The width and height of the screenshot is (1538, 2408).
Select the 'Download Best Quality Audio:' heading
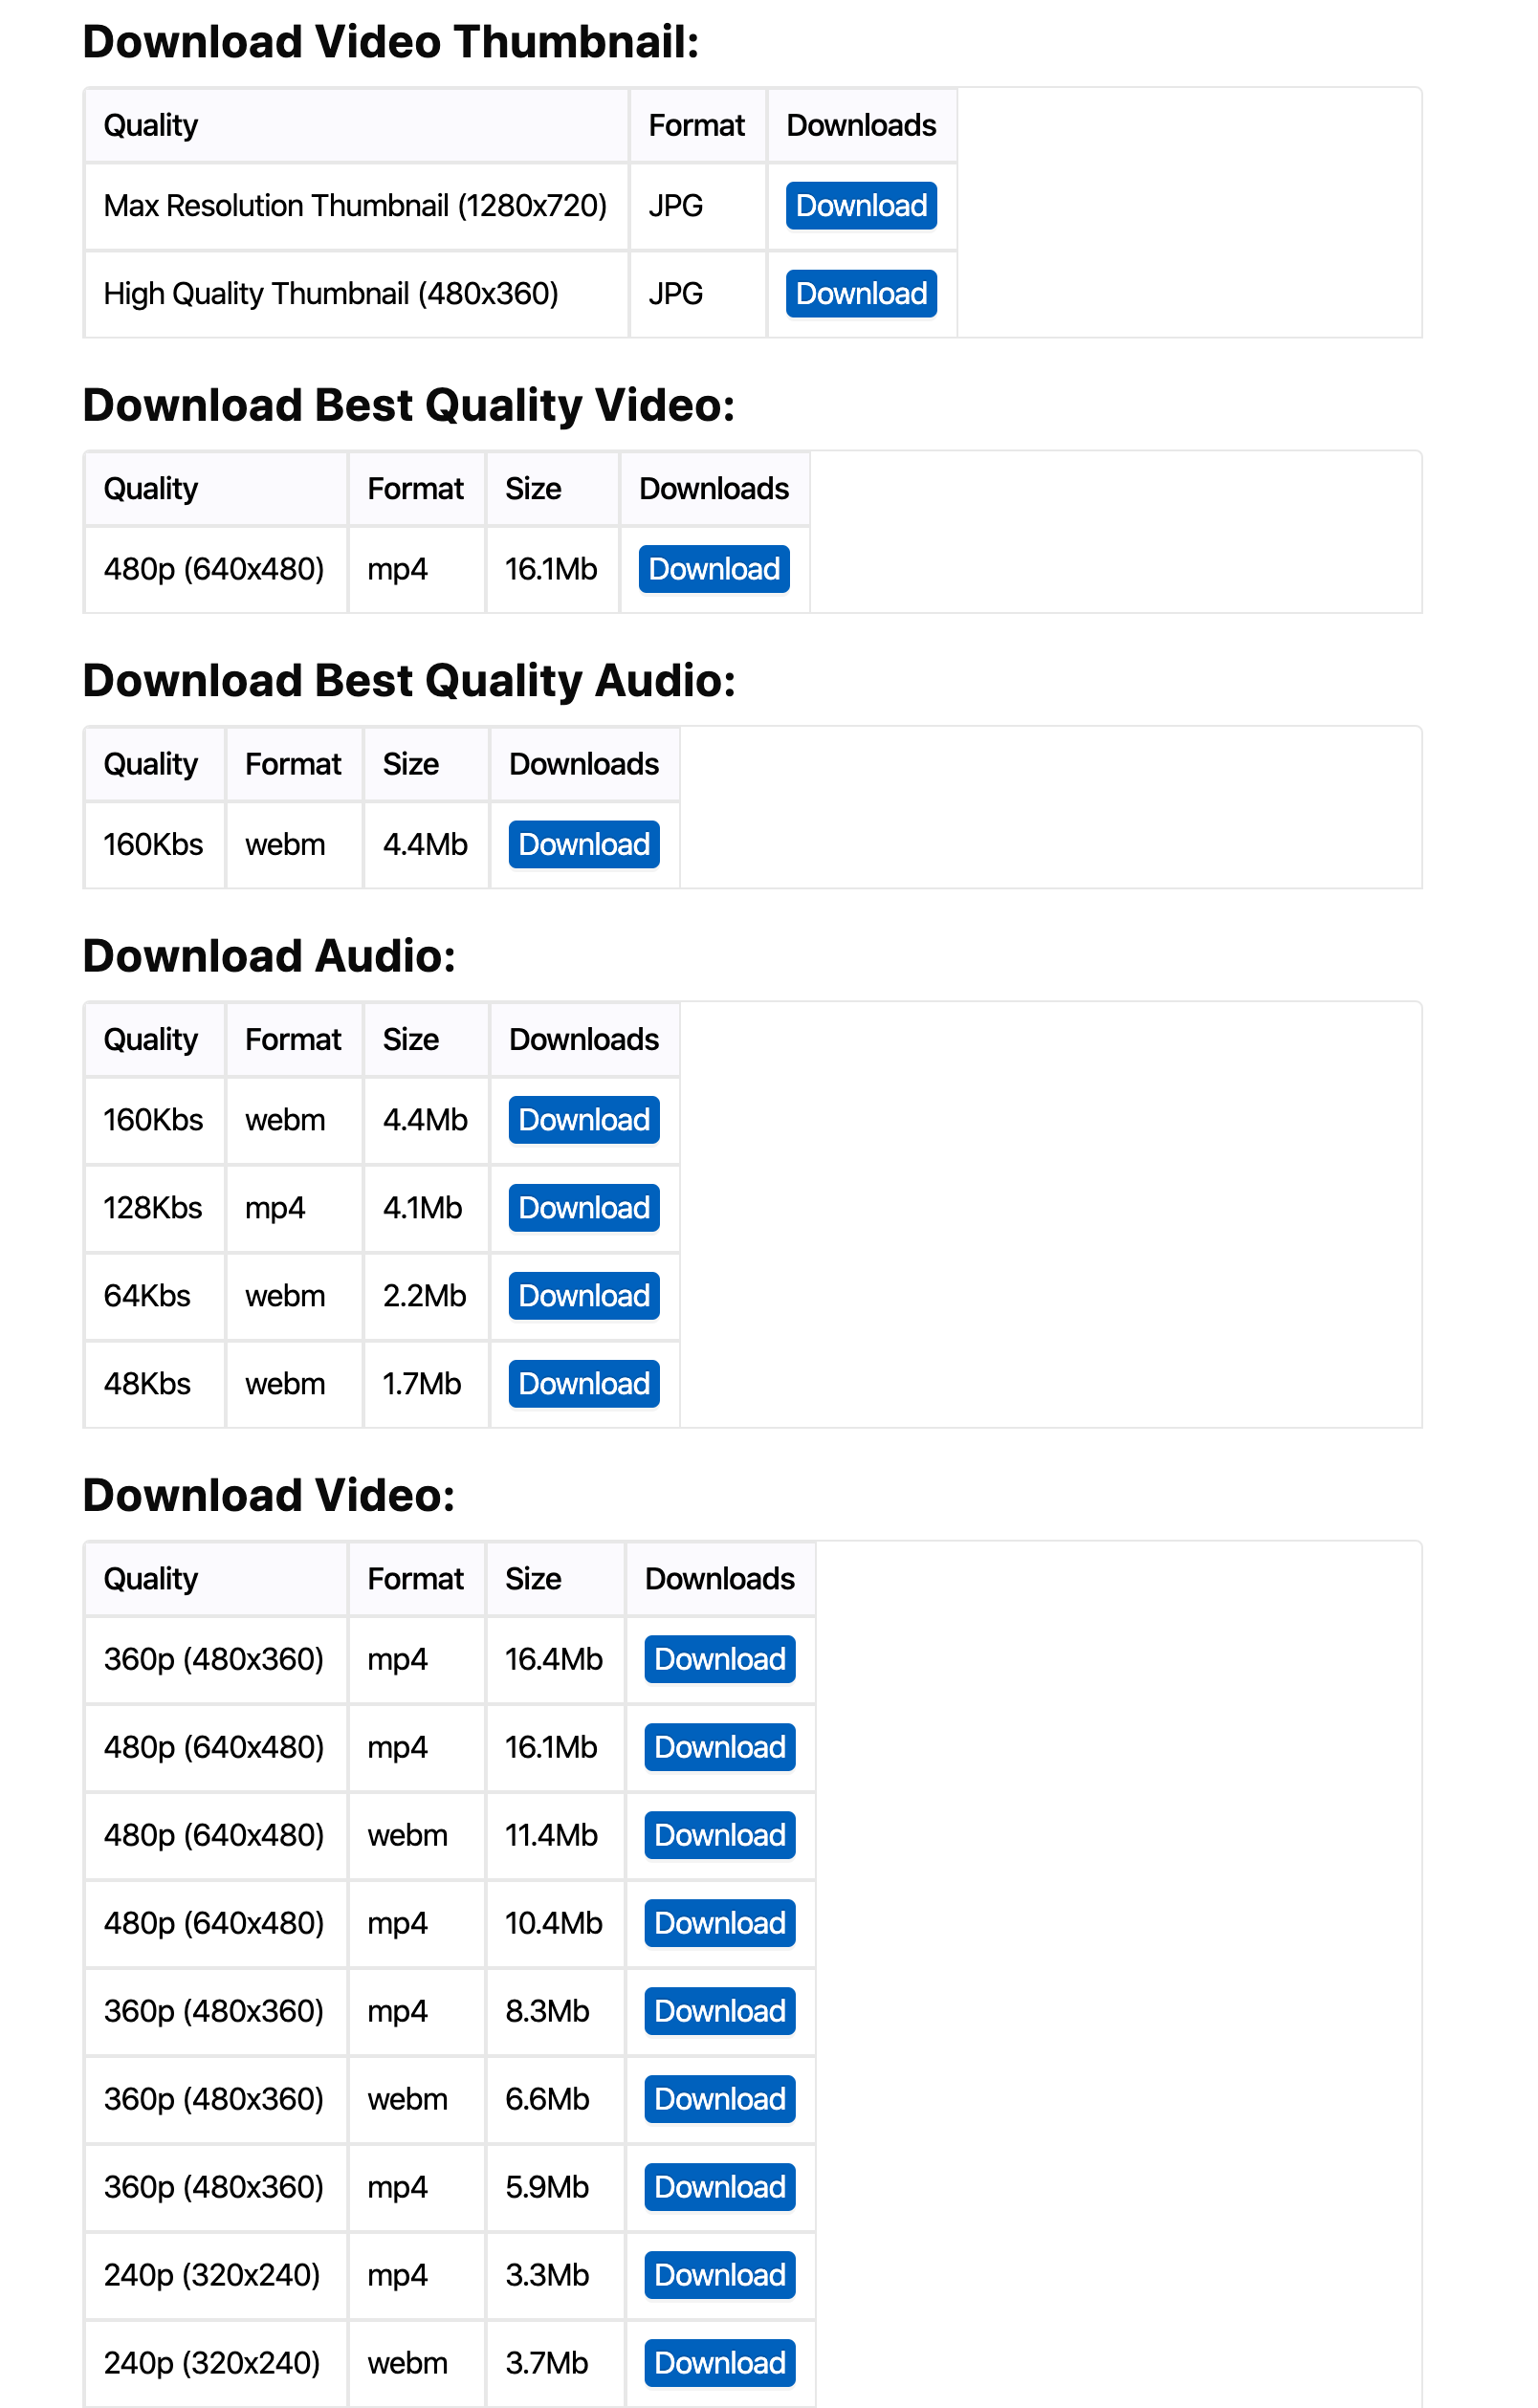tap(409, 681)
